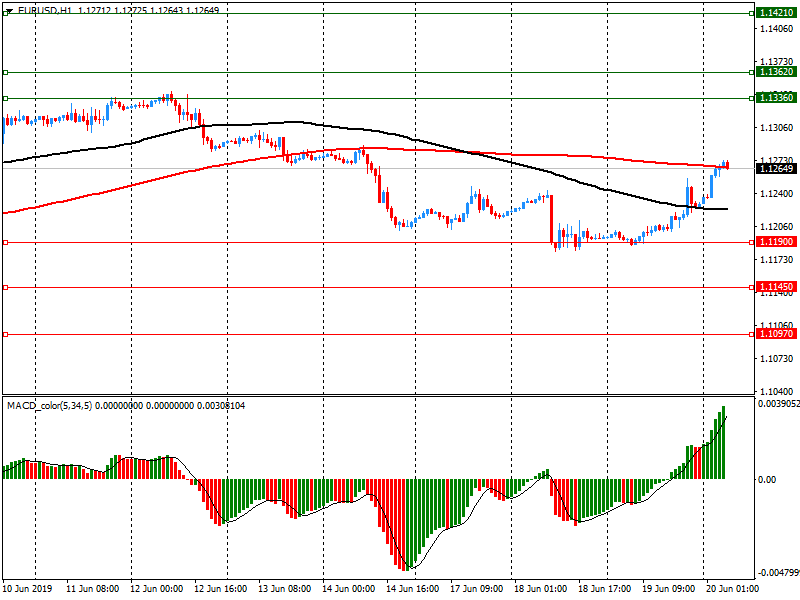Screen dimensions: 800x600
Task: Click left handle of the 1.14210 line
Action: coord(6,14)
